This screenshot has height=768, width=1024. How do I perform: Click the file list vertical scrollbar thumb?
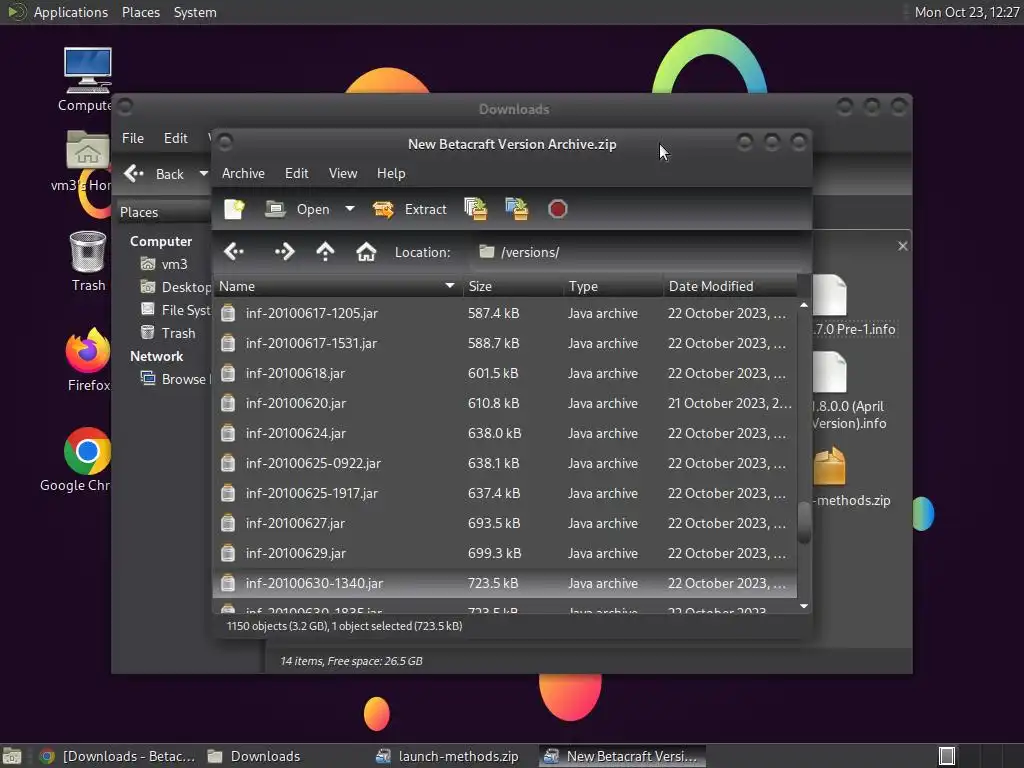tap(804, 522)
